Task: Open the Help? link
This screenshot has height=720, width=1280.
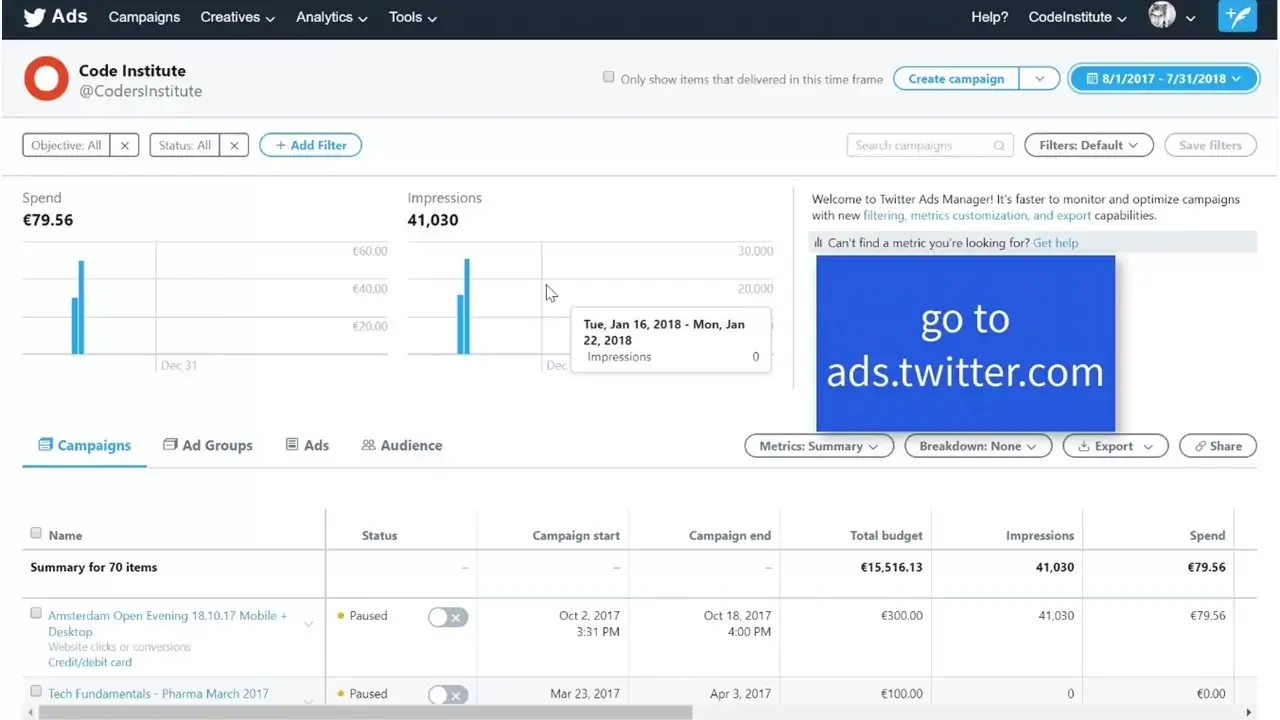Action: [x=990, y=17]
